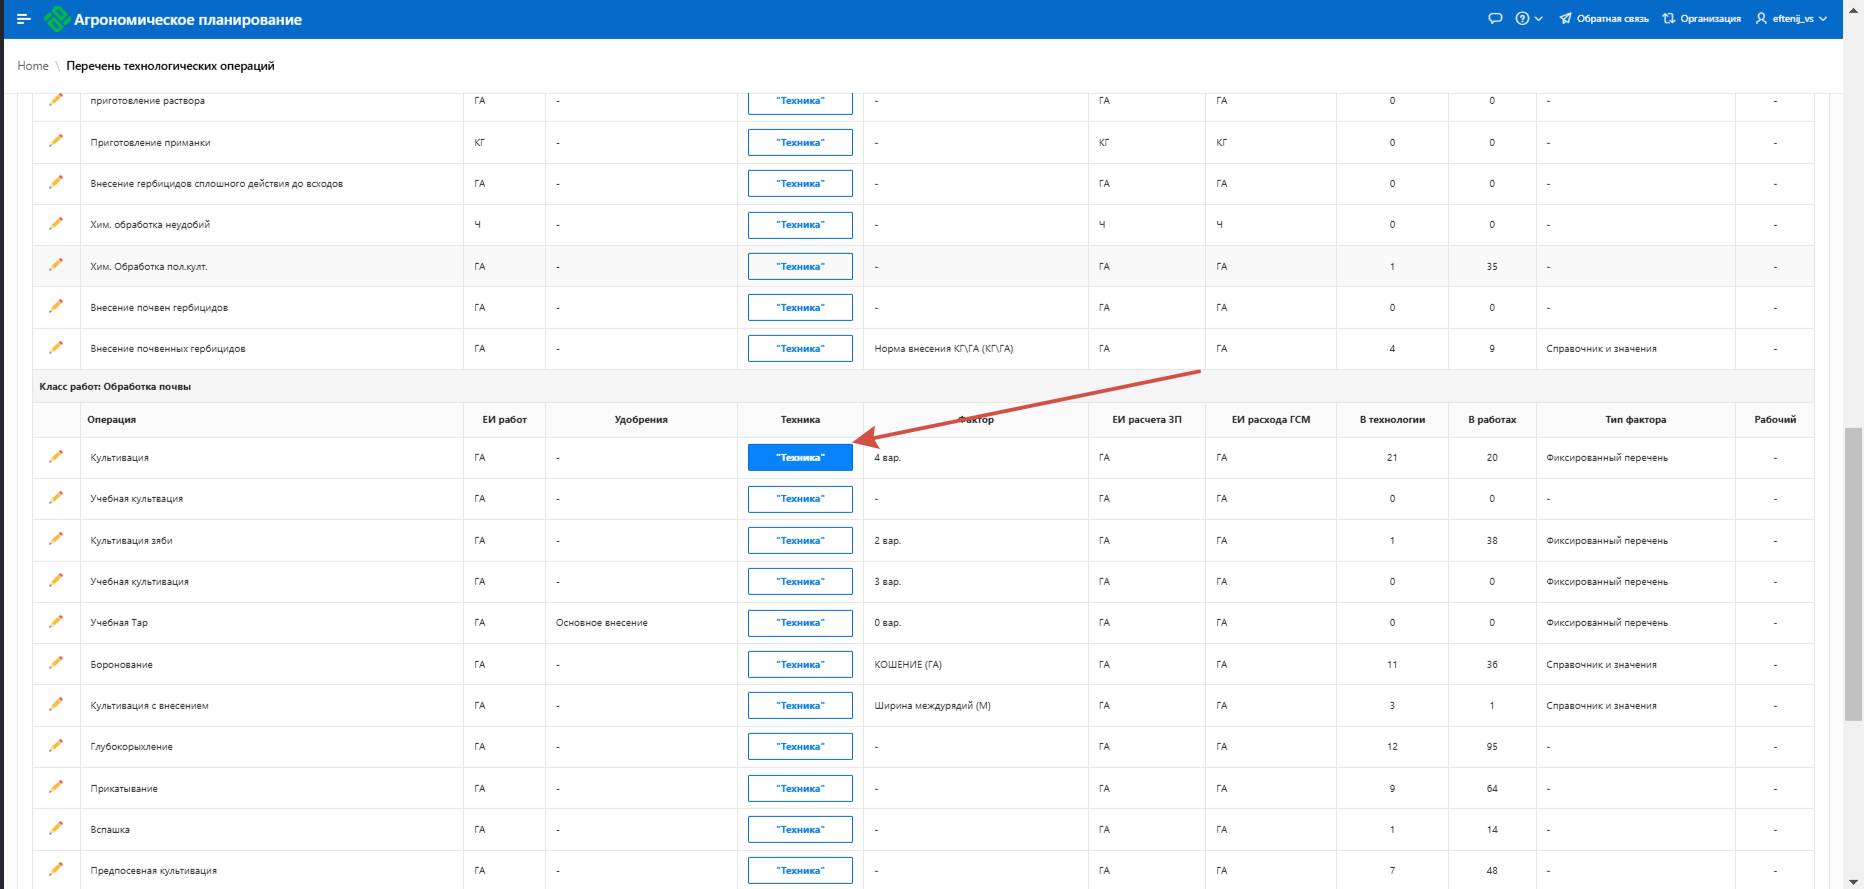Go to Home breadcrumb link
This screenshot has height=889, width=1864.
point(33,66)
